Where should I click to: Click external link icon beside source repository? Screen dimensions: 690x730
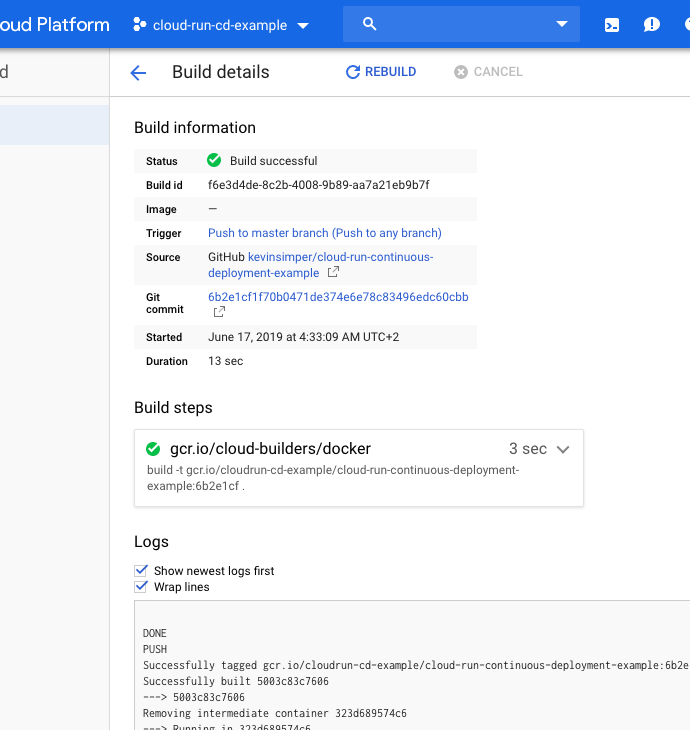(333, 272)
